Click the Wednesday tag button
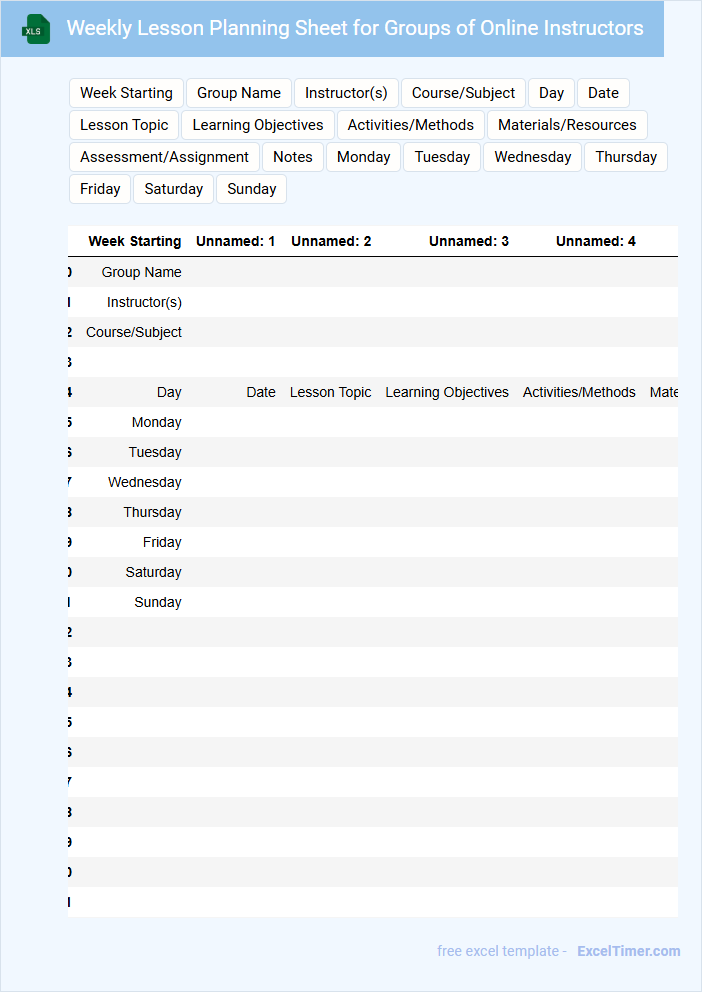Viewport: 702px width, 992px height. coord(533,157)
